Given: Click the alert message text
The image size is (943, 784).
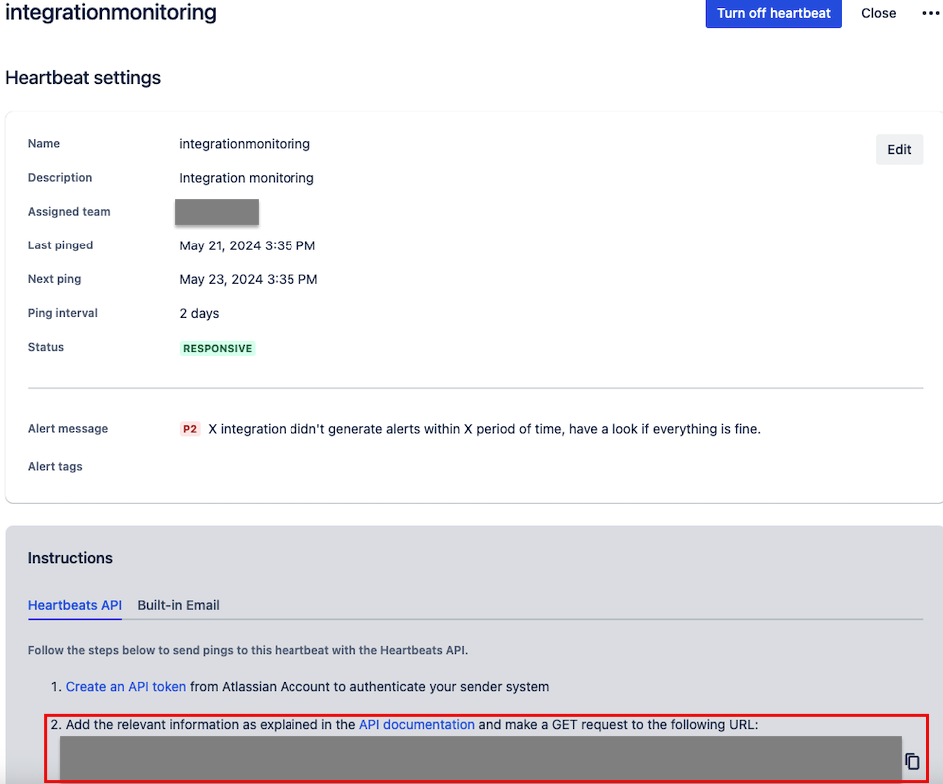Looking at the screenshot, I should click(x=484, y=429).
